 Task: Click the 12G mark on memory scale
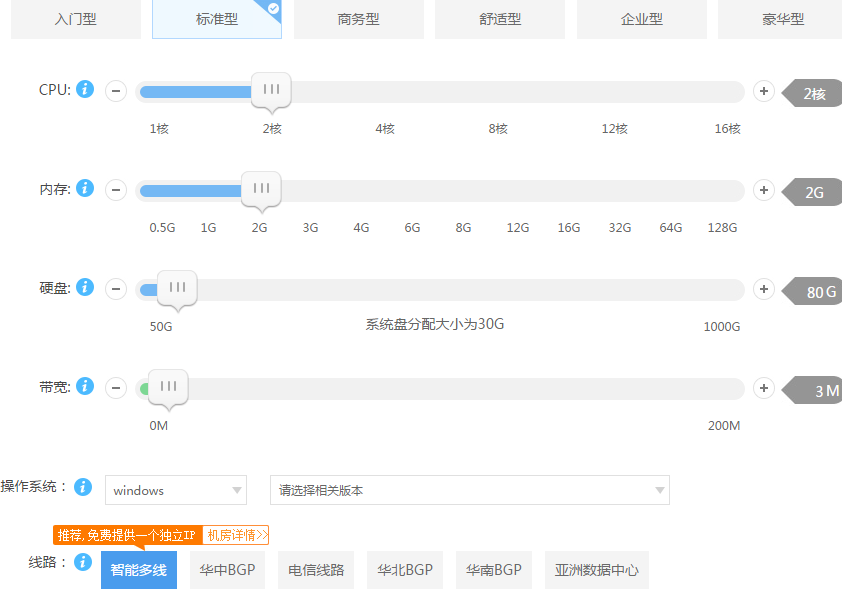coord(518,228)
